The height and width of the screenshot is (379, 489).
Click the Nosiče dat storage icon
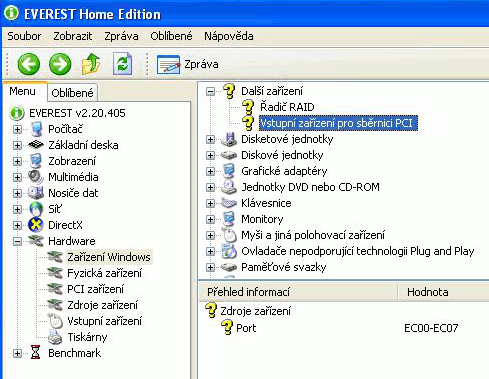[x=36, y=193]
